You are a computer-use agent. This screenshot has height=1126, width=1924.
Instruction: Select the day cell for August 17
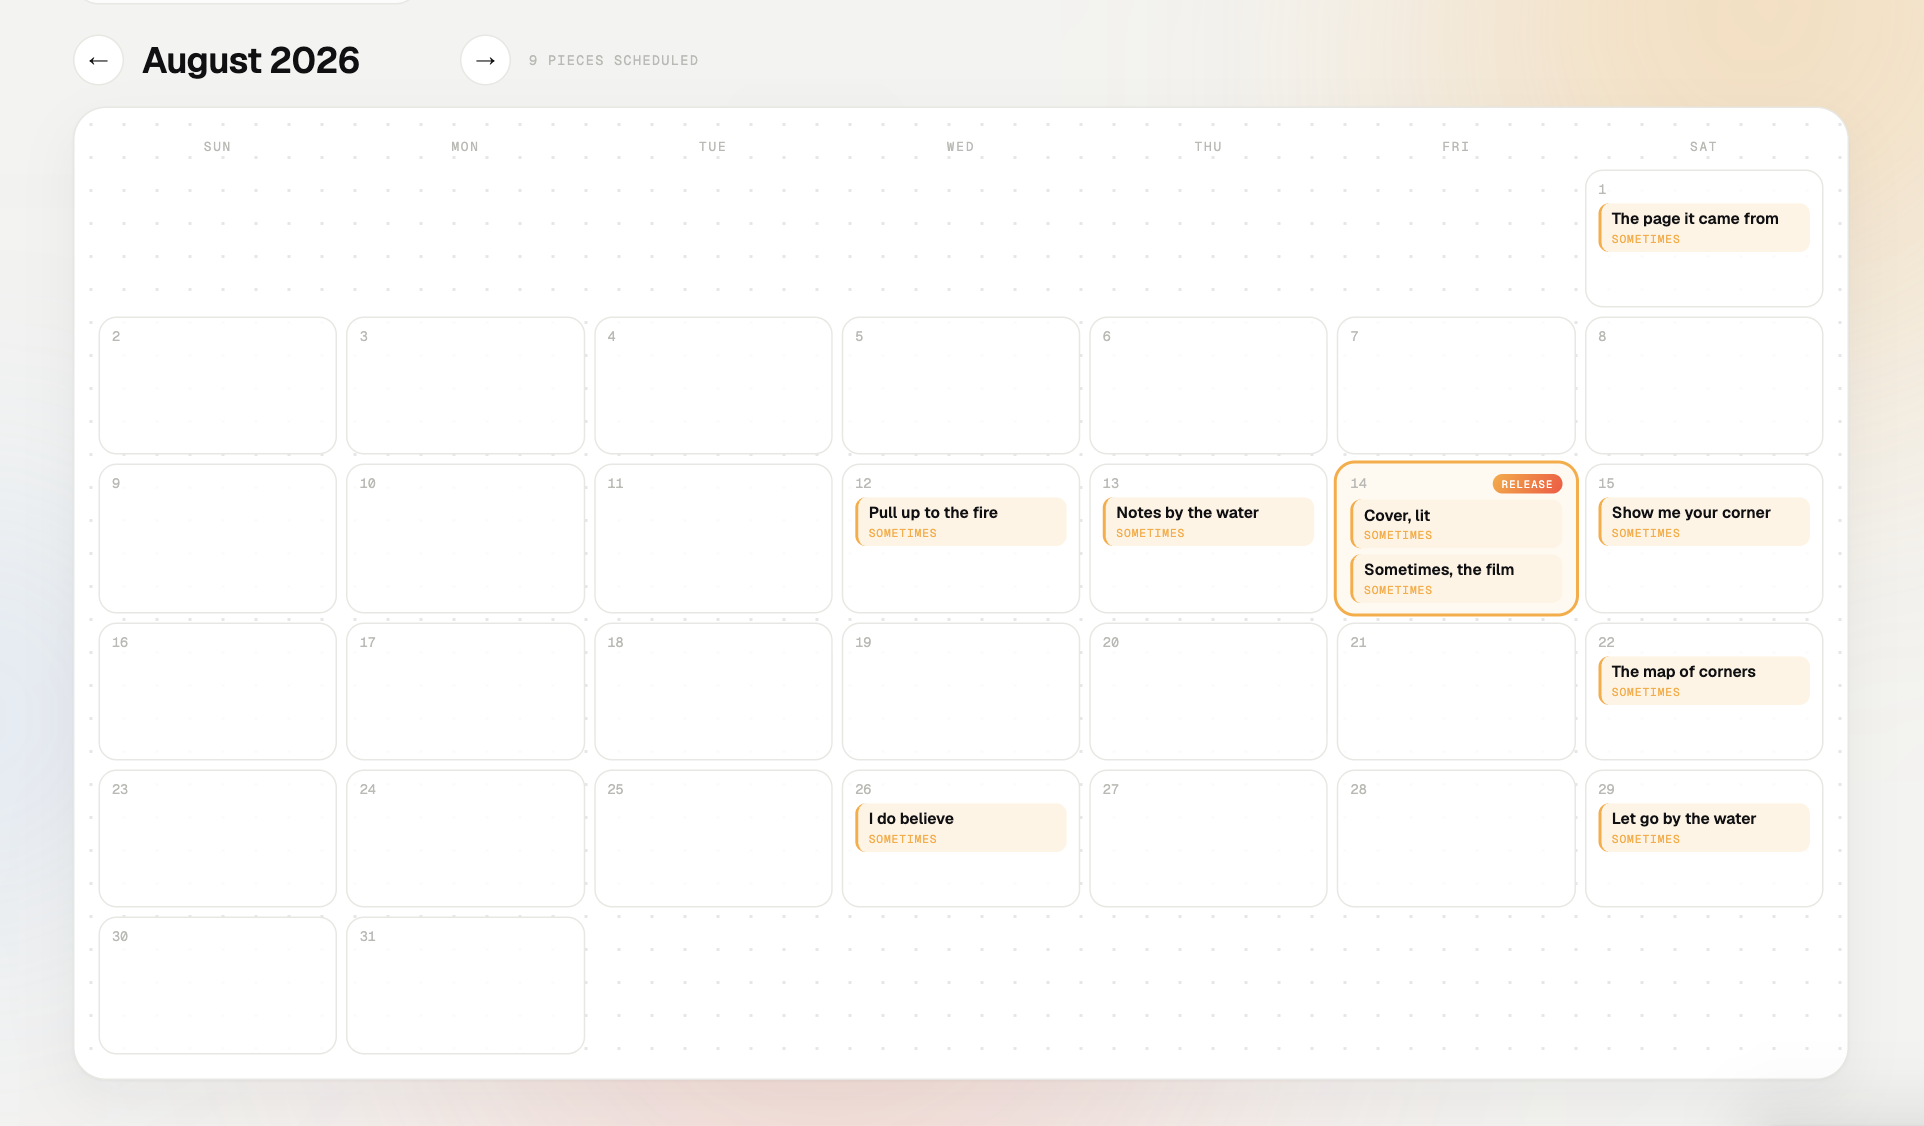tap(466, 692)
